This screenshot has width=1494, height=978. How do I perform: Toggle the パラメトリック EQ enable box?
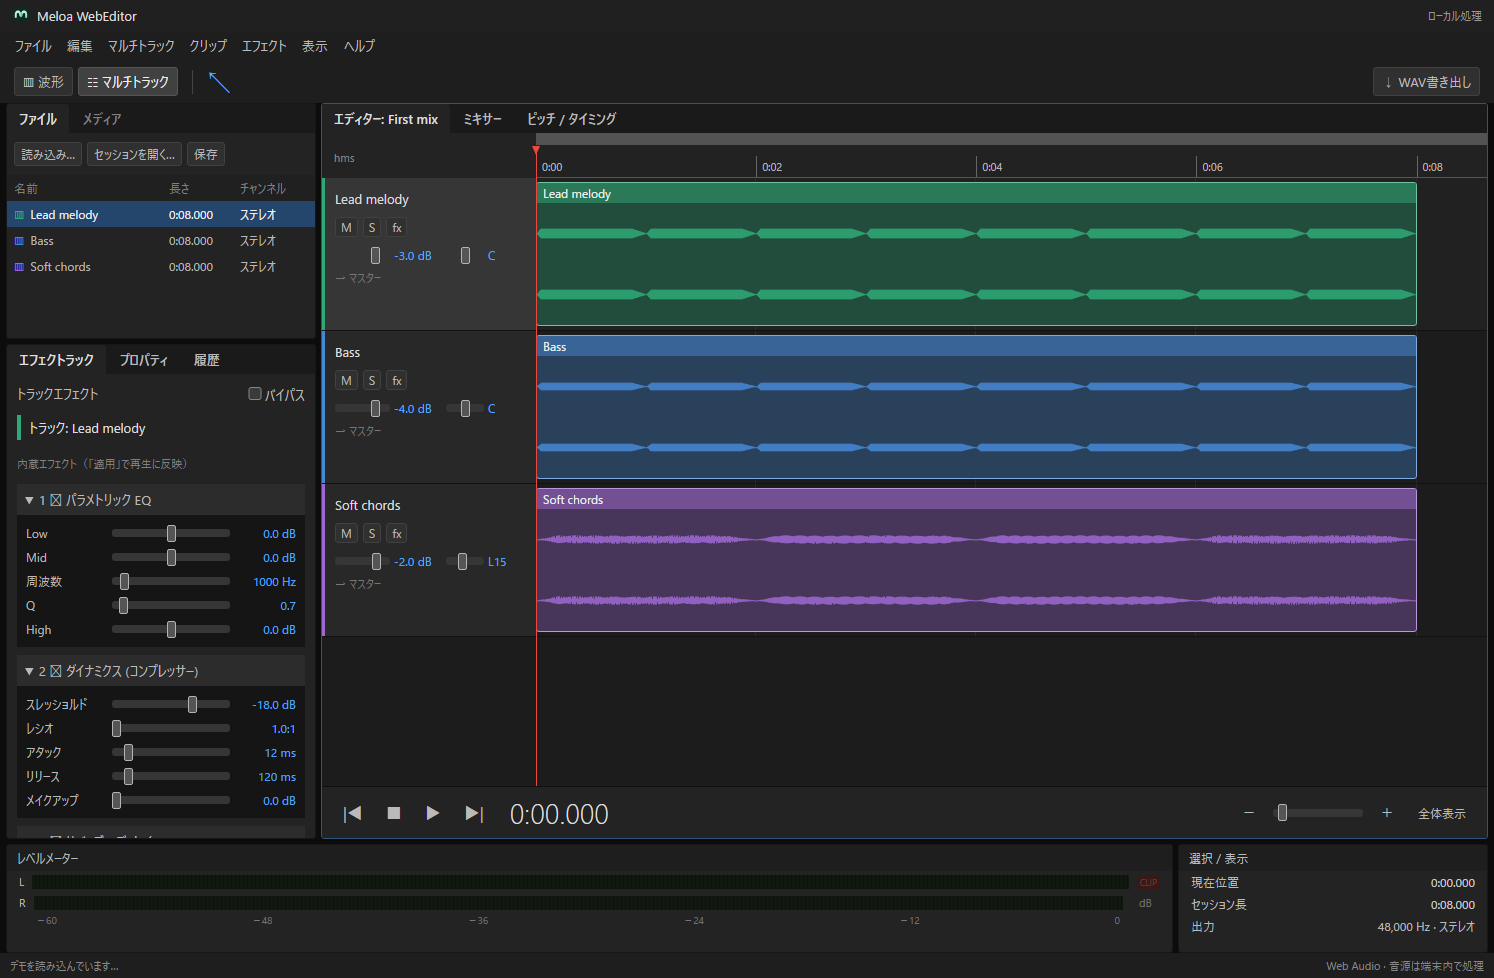56,500
